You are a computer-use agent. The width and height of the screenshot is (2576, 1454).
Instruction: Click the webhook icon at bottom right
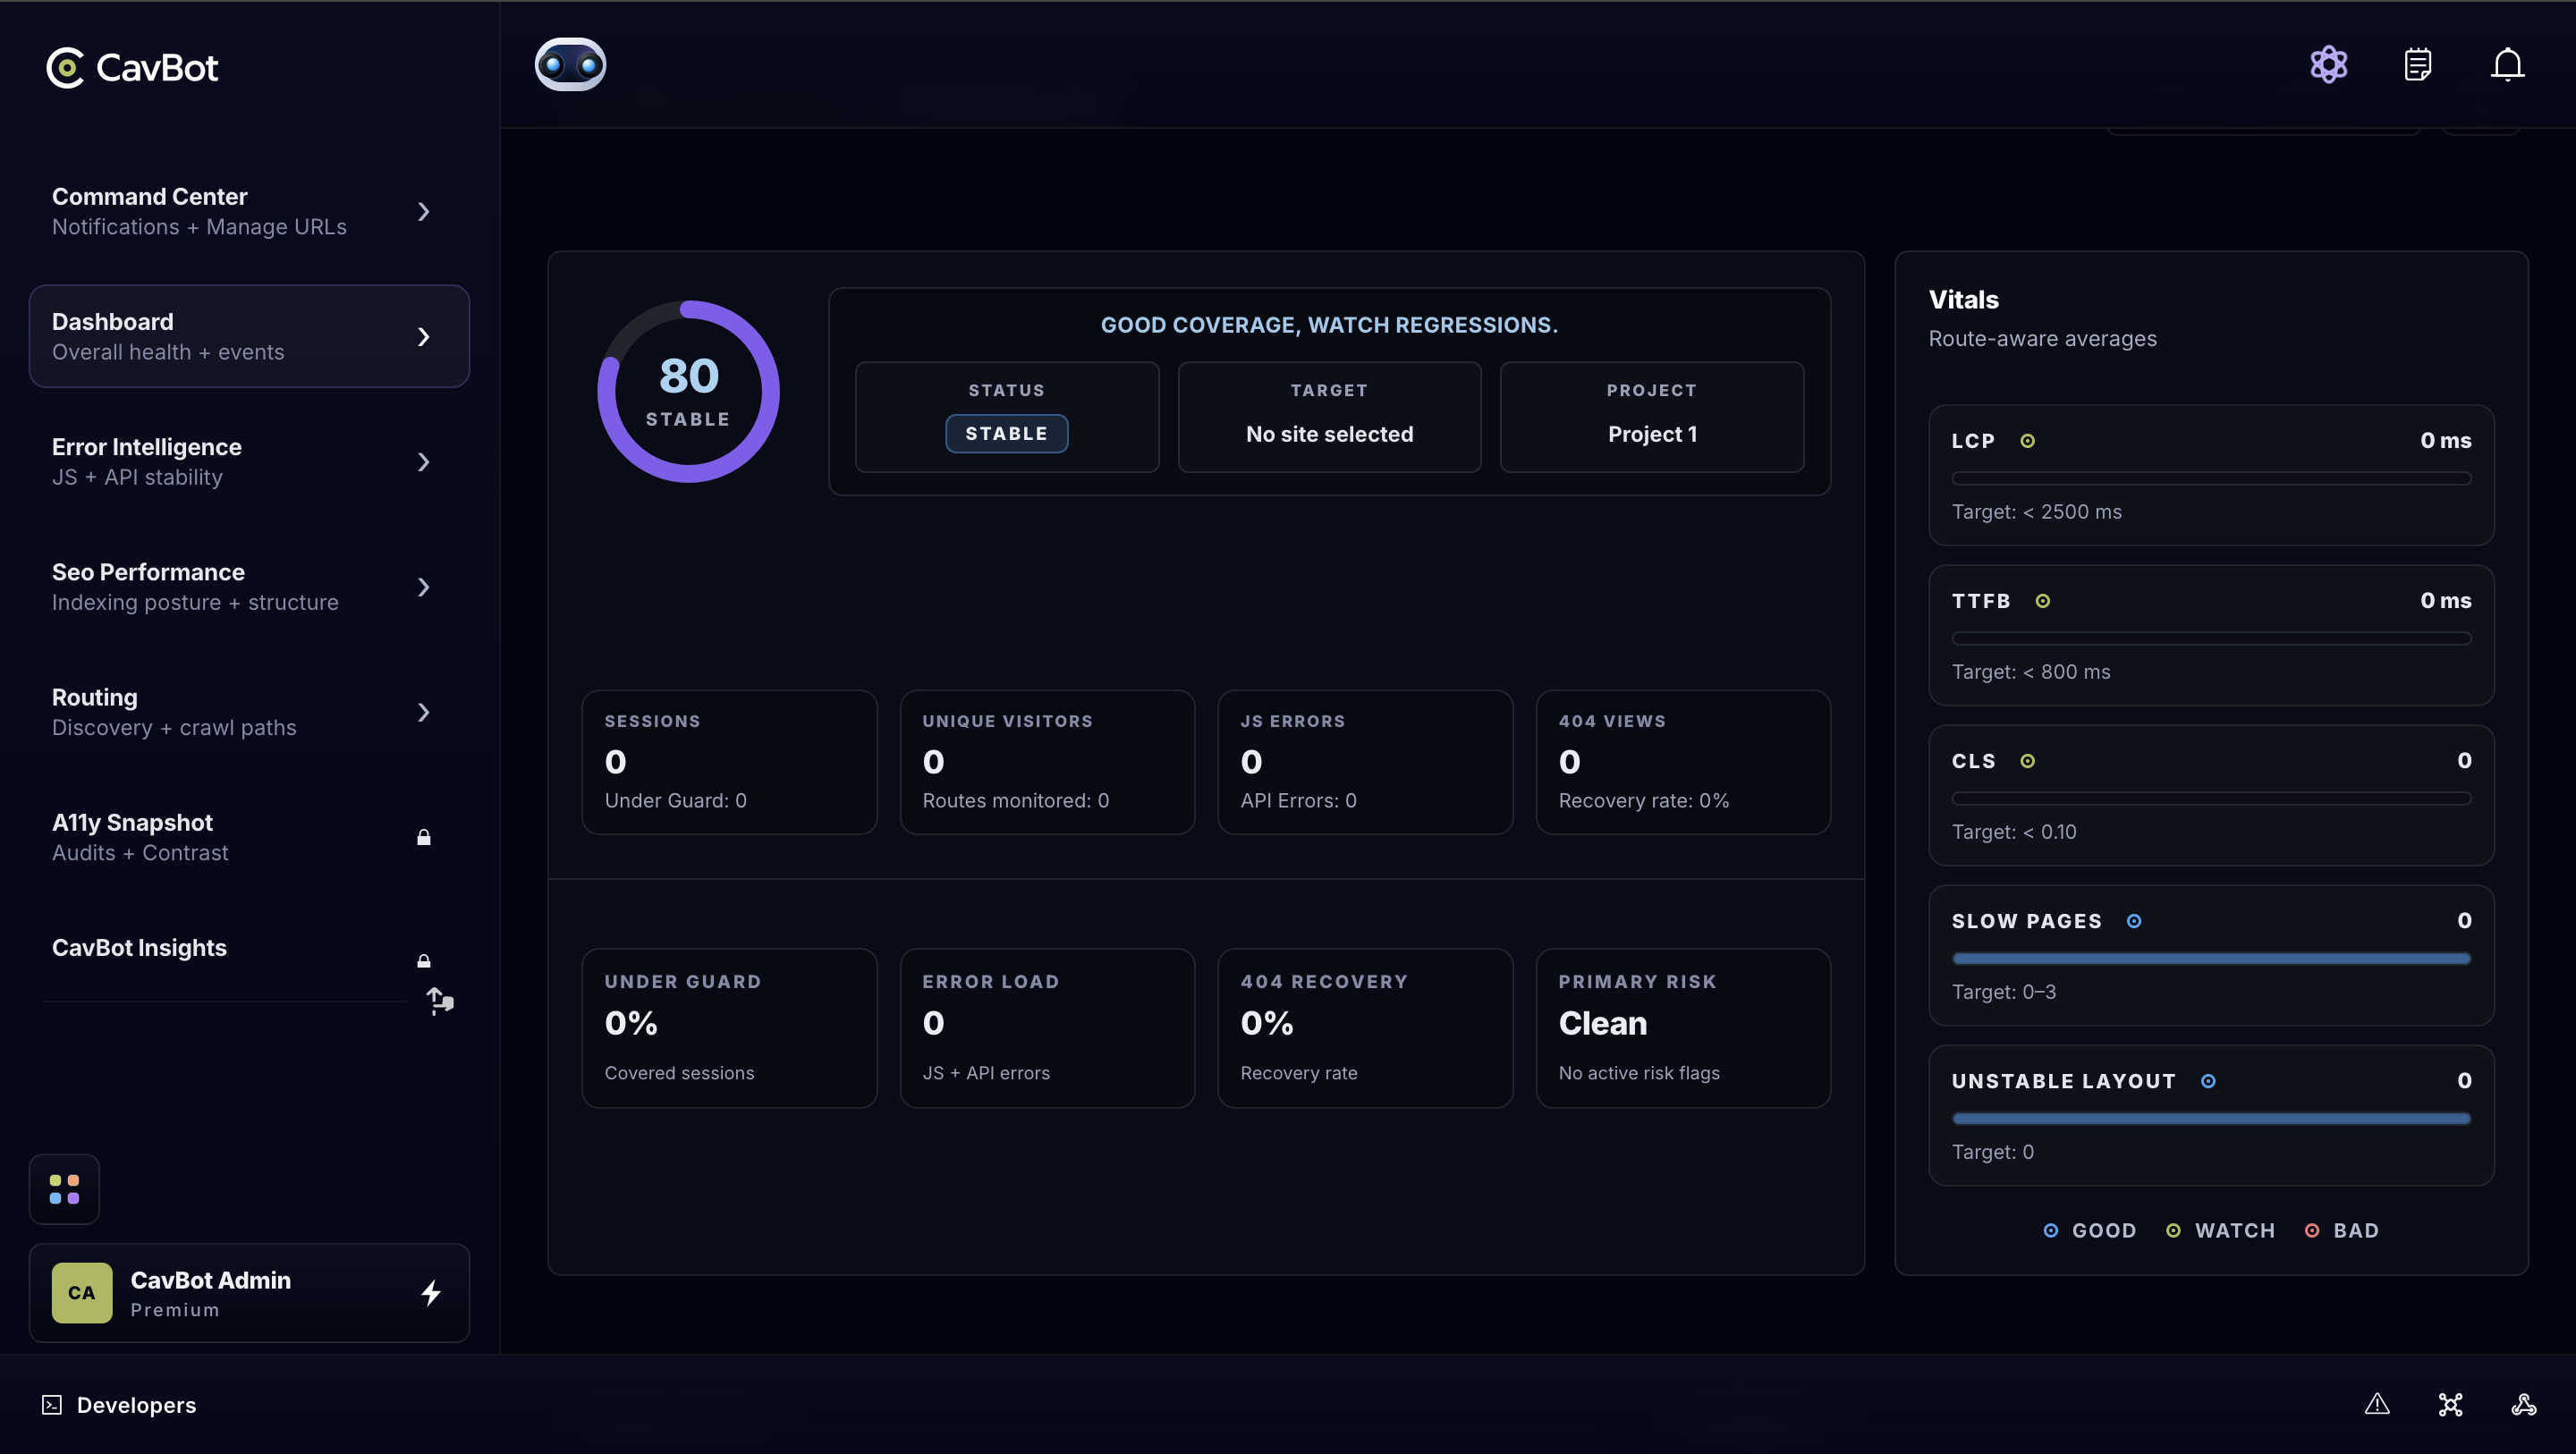(2523, 1404)
